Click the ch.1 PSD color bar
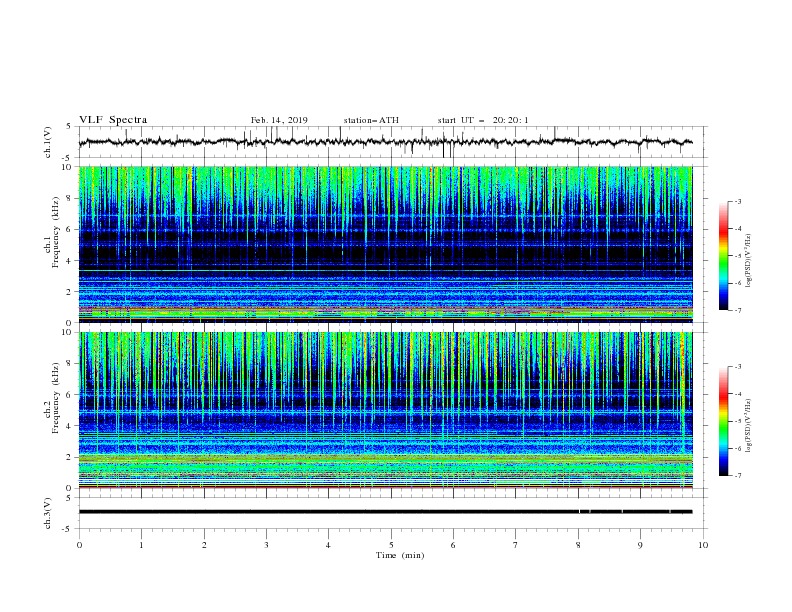Image resolution: width=792 pixels, height=612 pixels. click(x=724, y=256)
